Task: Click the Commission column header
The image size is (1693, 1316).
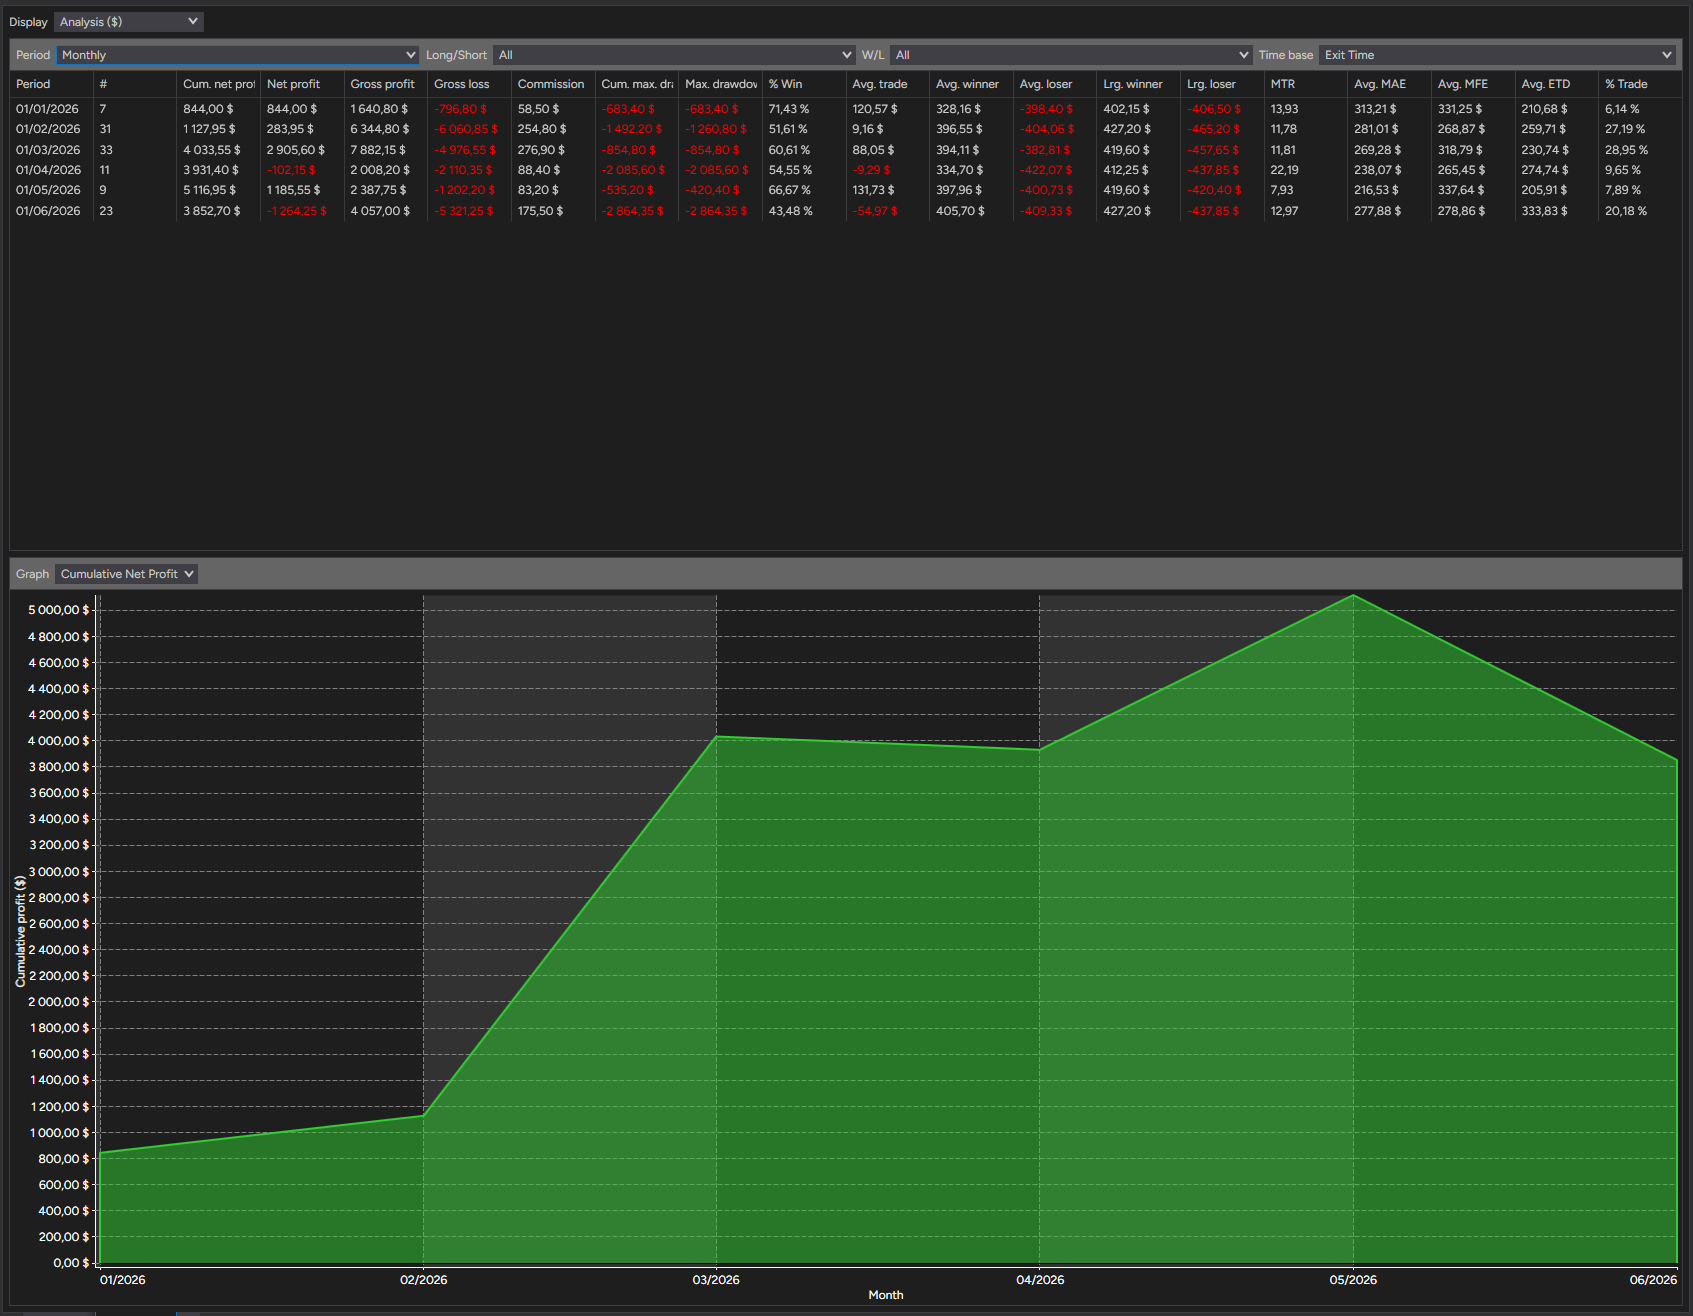Action: pos(553,84)
